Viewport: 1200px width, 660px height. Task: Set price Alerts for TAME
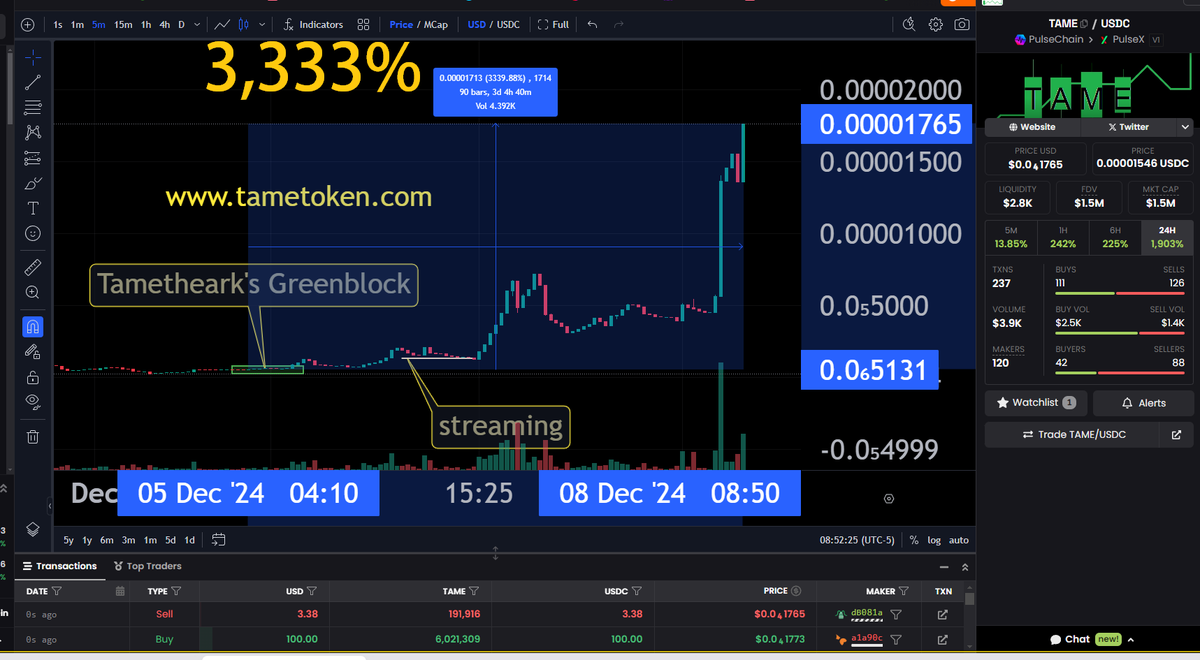1144,402
